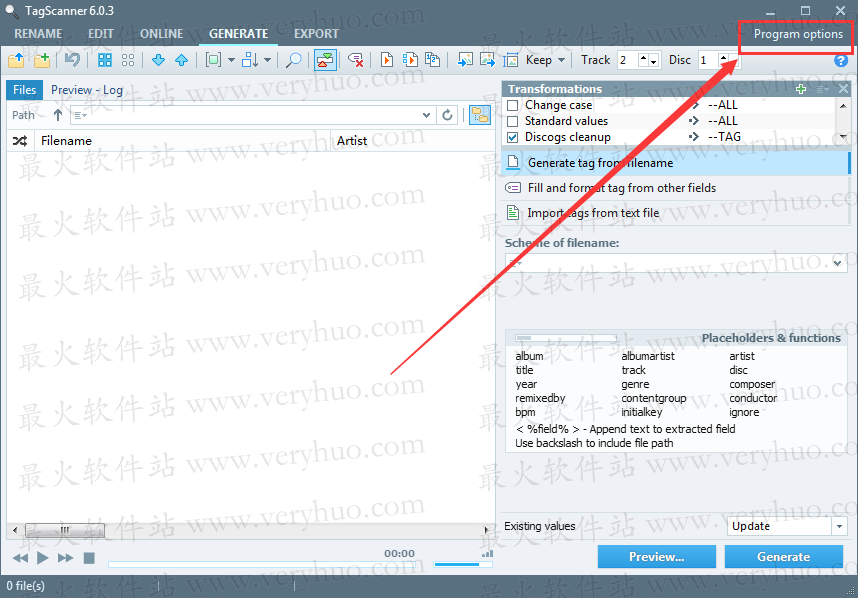Screen dimensions: 858x598
Task: Click the cover resize icon before Keep
Action: point(511,60)
